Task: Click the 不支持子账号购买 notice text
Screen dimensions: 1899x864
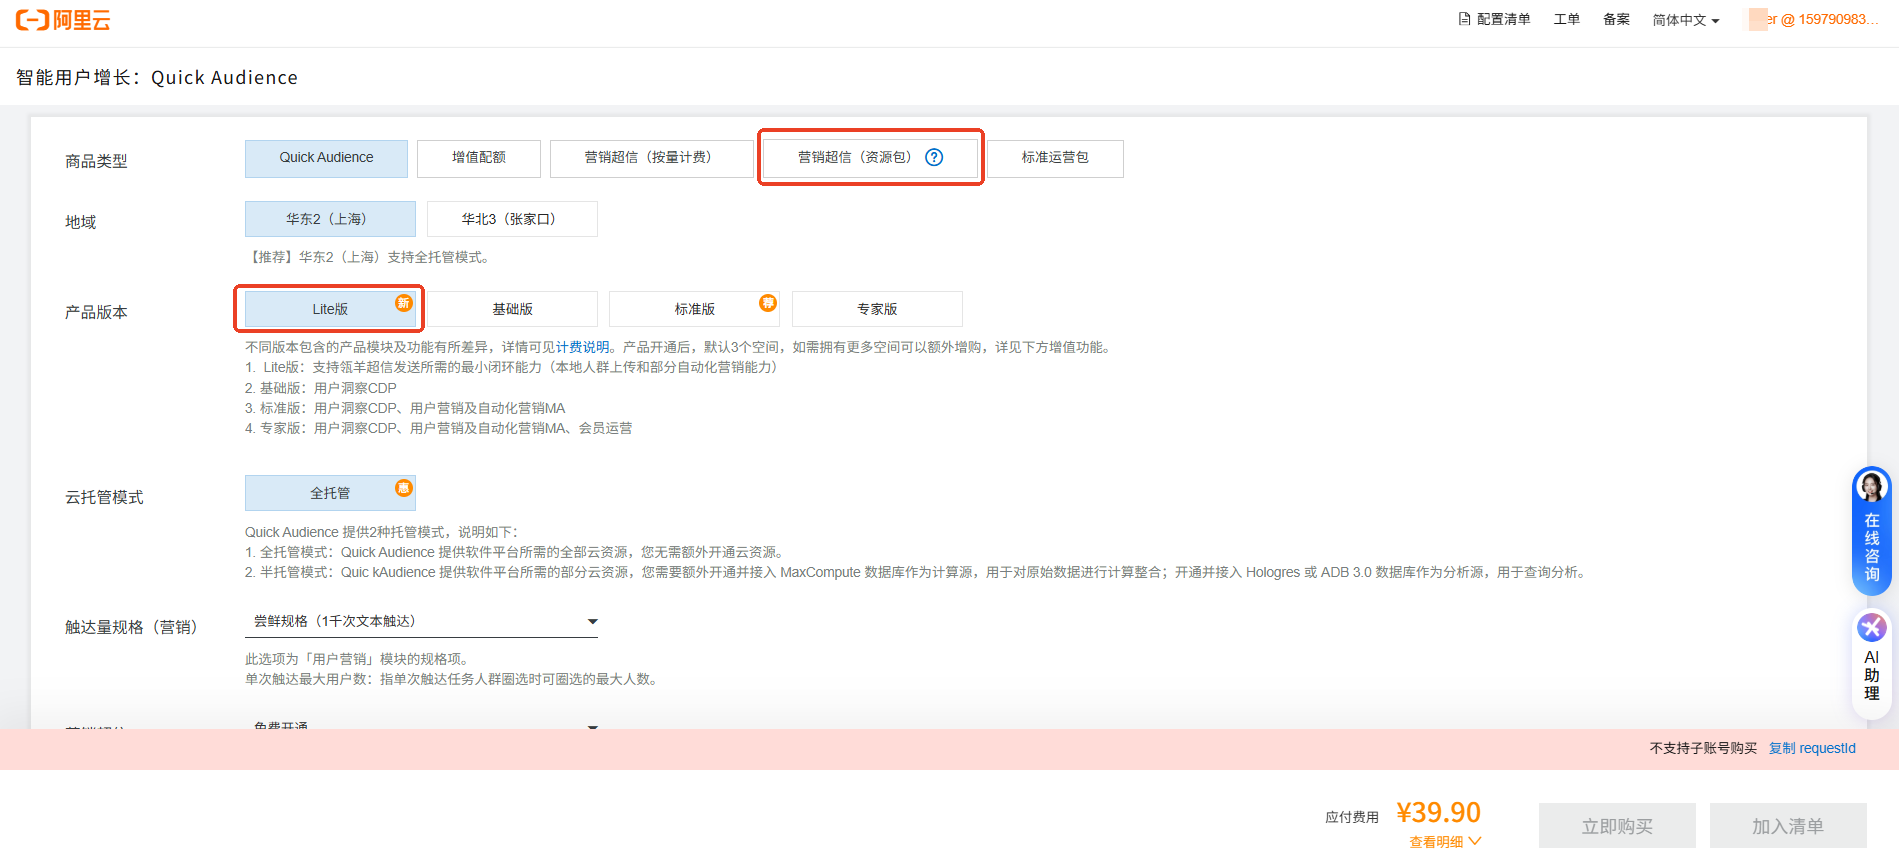Action: coord(1703,748)
